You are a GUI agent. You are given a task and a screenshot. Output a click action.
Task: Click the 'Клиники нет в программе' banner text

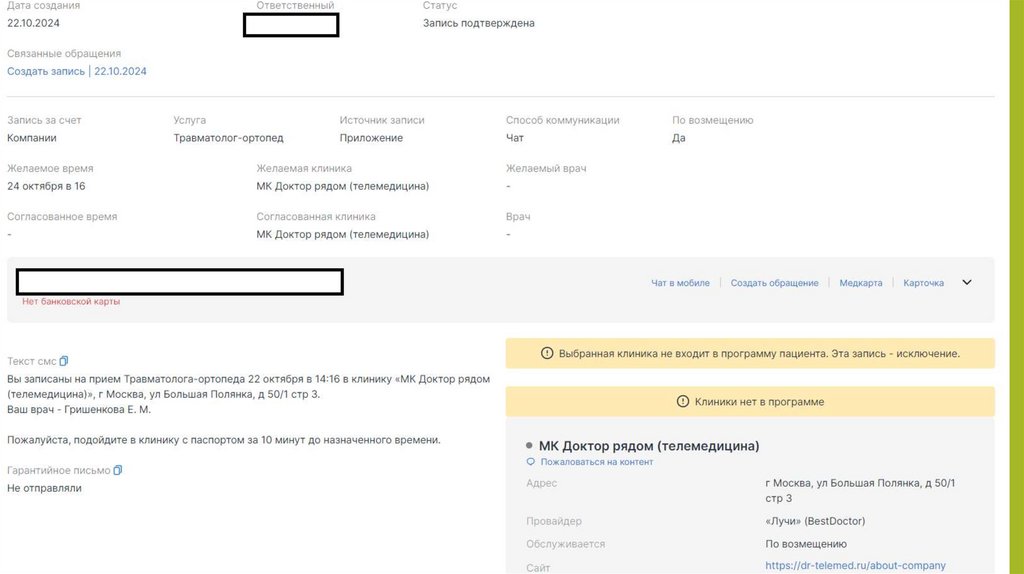[759, 402]
